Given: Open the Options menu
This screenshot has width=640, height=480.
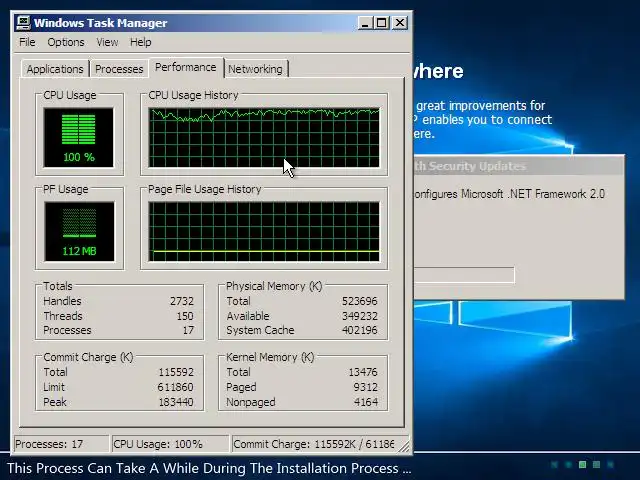Looking at the screenshot, I should tap(66, 42).
